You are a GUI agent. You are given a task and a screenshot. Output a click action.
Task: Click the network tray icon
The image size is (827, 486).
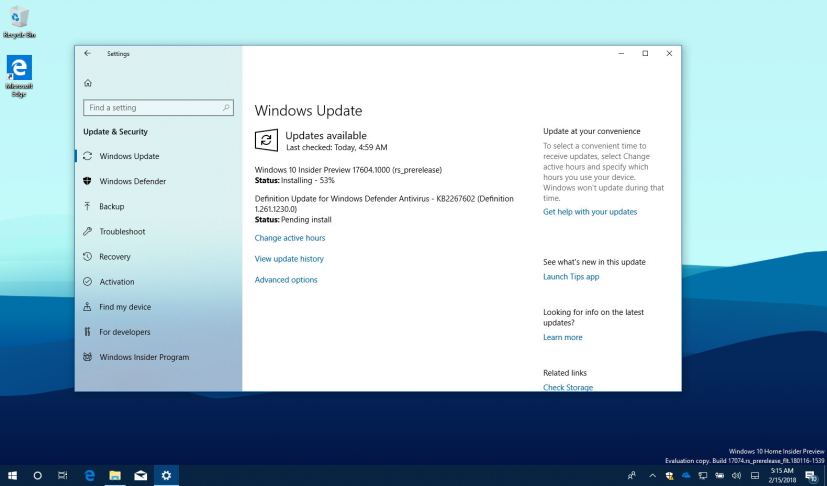703,475
